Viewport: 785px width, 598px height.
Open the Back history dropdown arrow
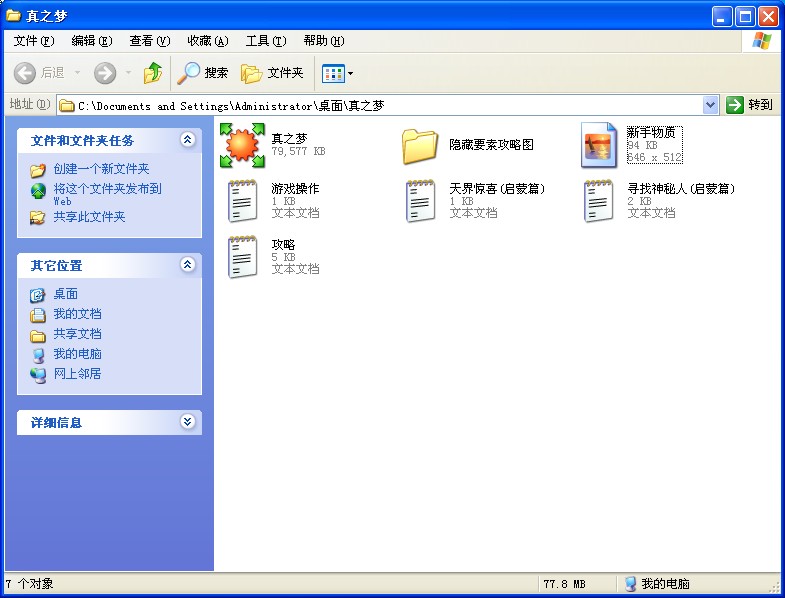pos(77,73)
